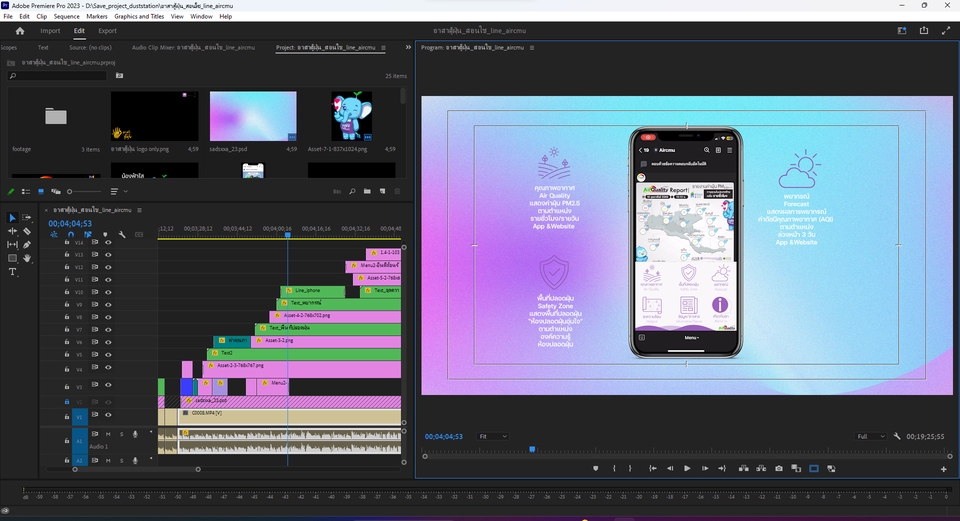Click New Item icon in Project panel
Viewport: 960px width, 521px height.
pyautogui.click(x=383, y=192)
